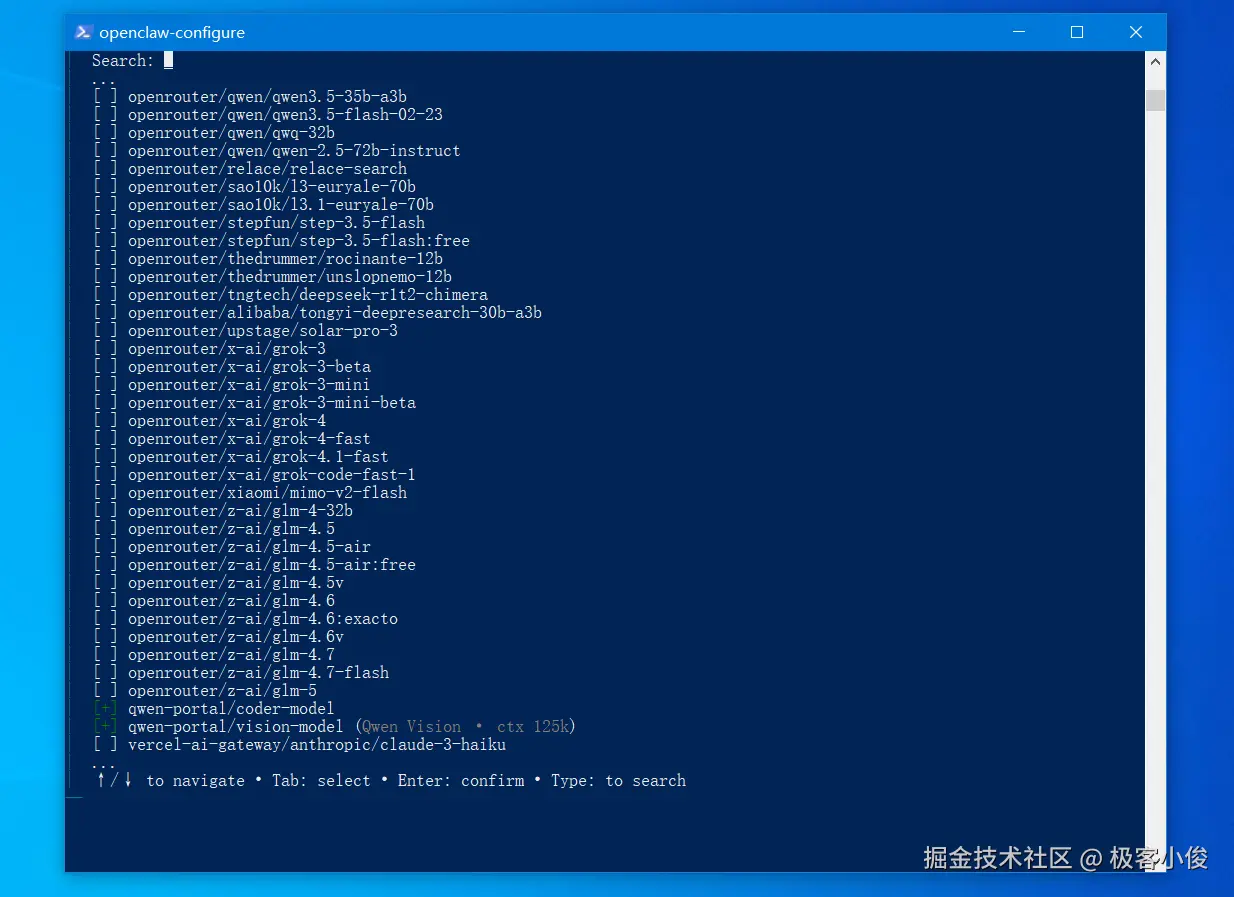Select text openrouter/thedrummer/unslopnemo-12b
Screen dimensions: 1234x897
click(x=290, y=277)
